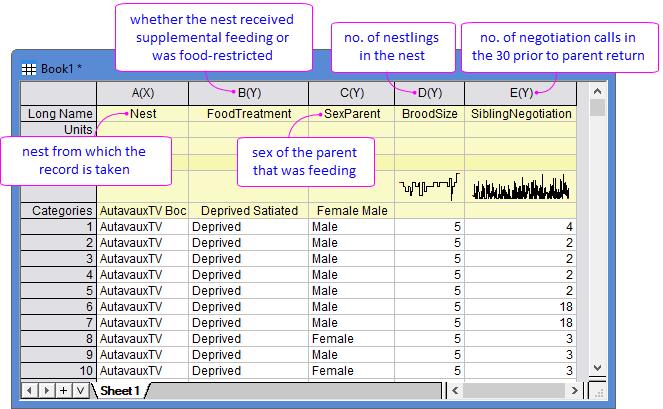Select row header 4

[59, 275]
